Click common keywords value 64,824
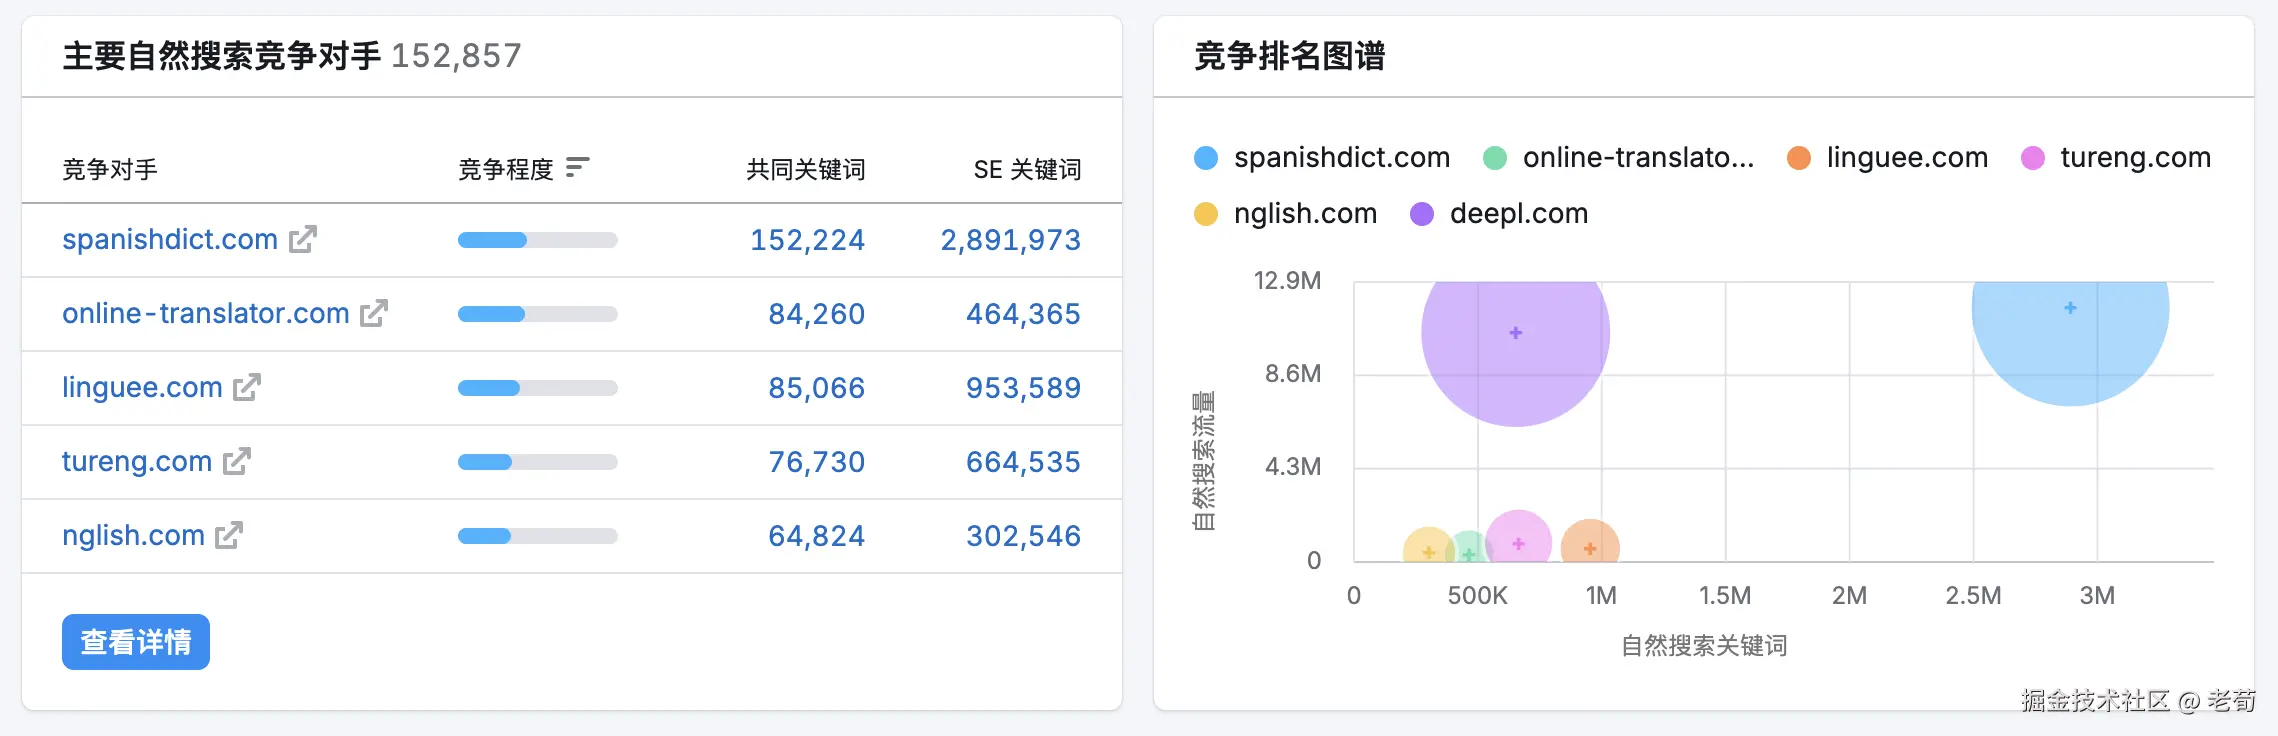Screen dimensions: 2278x736 point(816,536)
